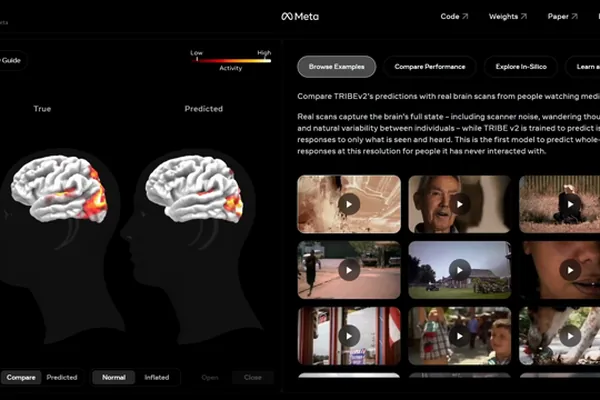Click the Predicted brain model
The width and height of the screenshot is (600, 400).
194,189
